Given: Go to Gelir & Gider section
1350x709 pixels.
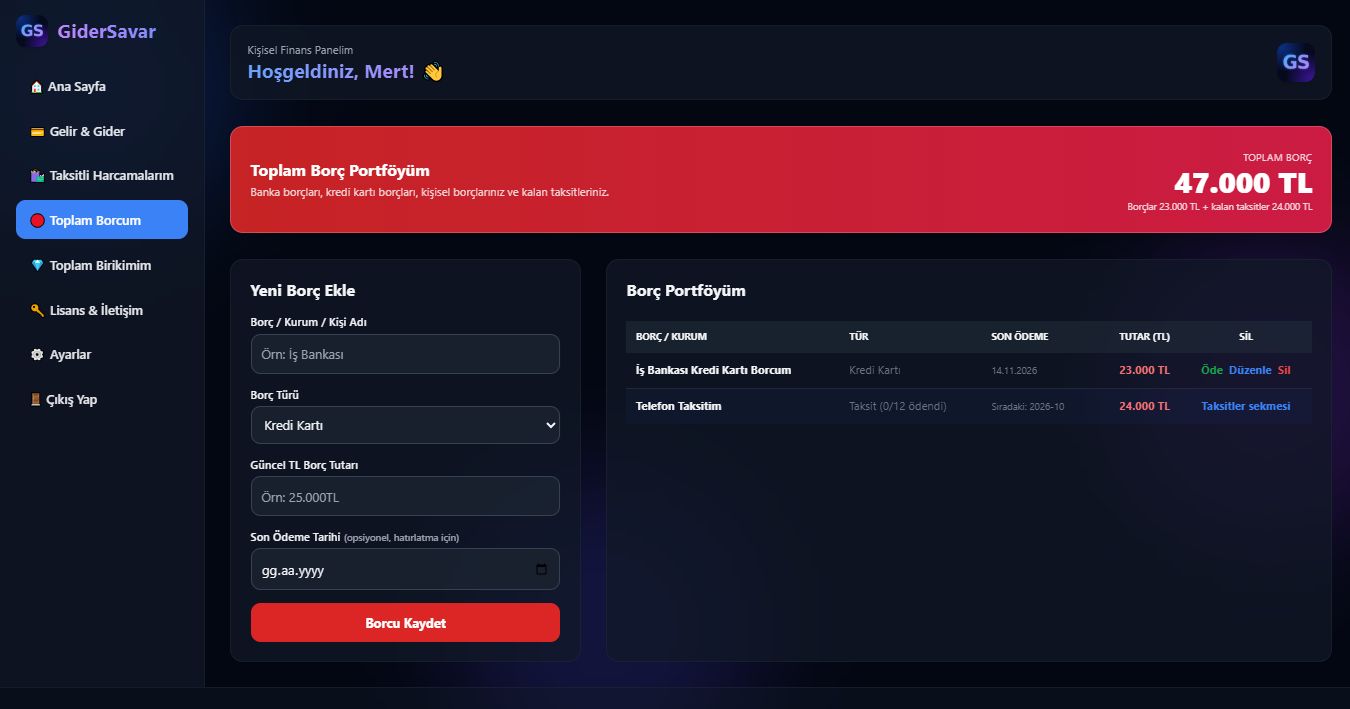Looking at the screenshot, I should [x=102, y=132].
